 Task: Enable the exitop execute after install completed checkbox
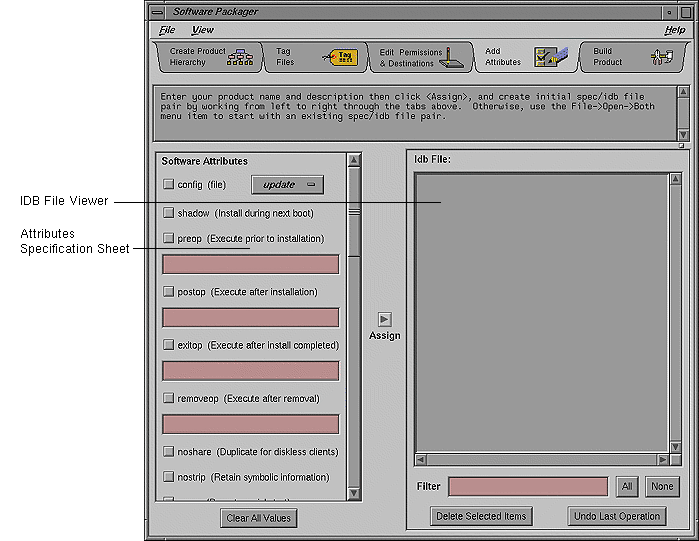pyautogui.click(x=168, y=344)
